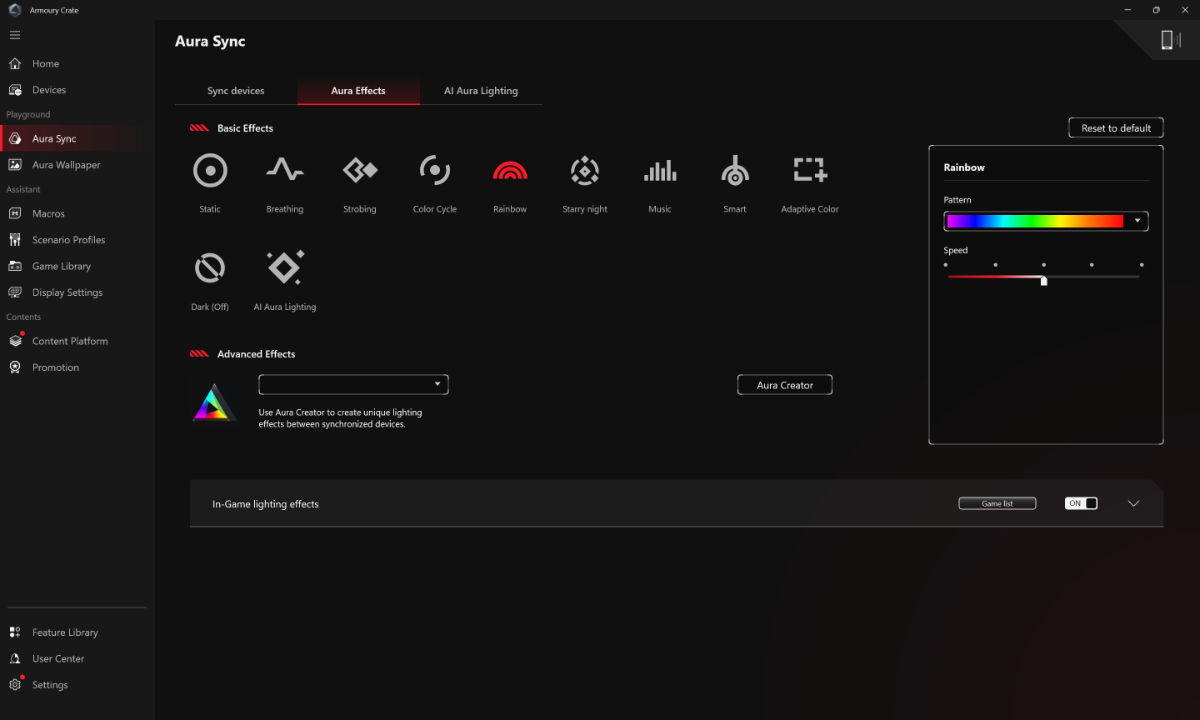Open Aura Sync in sidebar
Viewport: 1200px width, 720px height.
point(54,139)
